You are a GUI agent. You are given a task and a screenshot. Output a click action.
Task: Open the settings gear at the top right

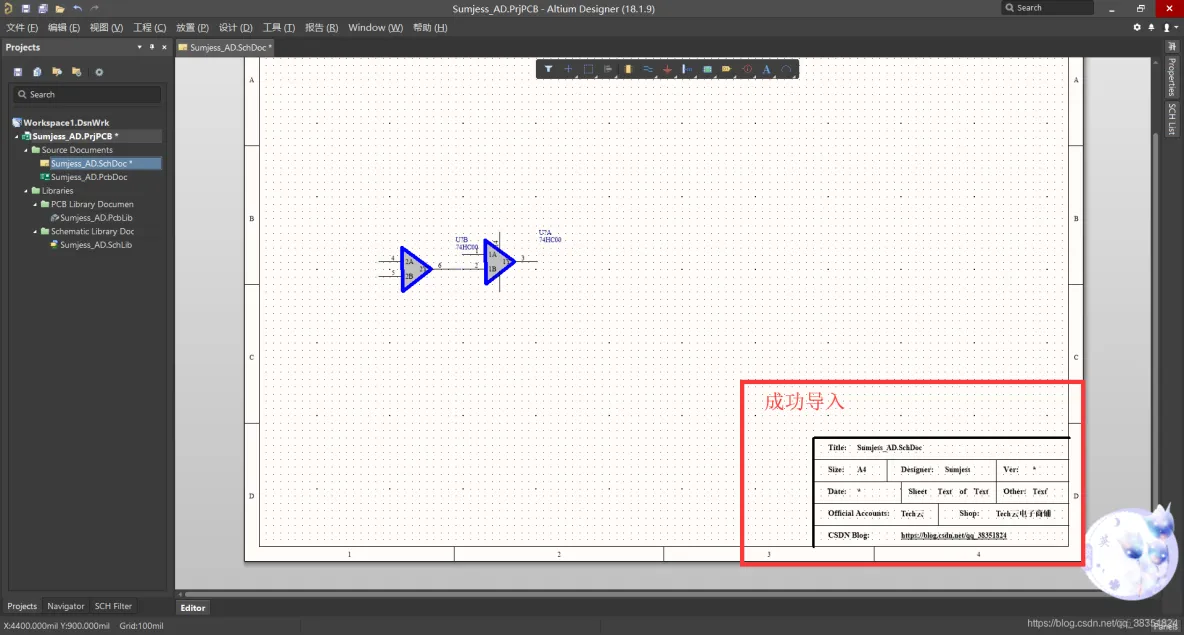1137,27
